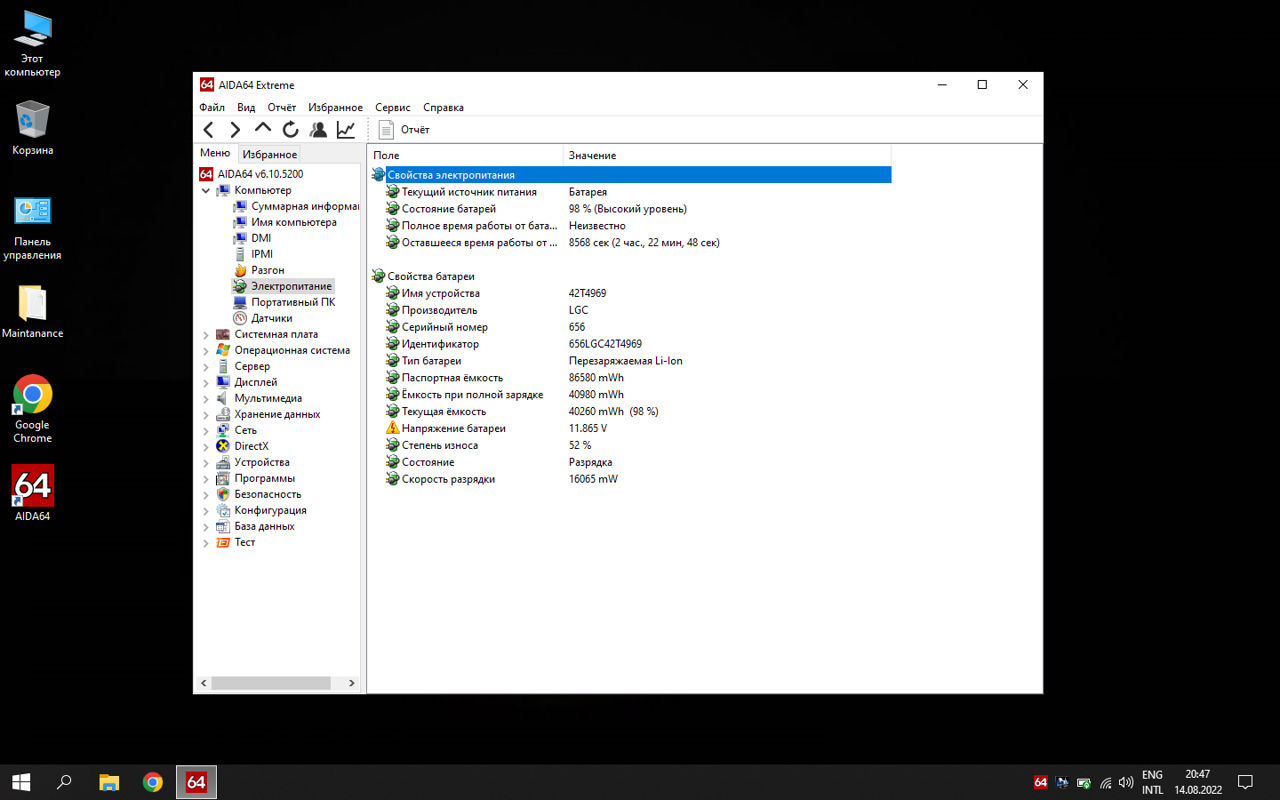
Task: Click the up-level arrow toolbar icon
Action: [263, 129]
